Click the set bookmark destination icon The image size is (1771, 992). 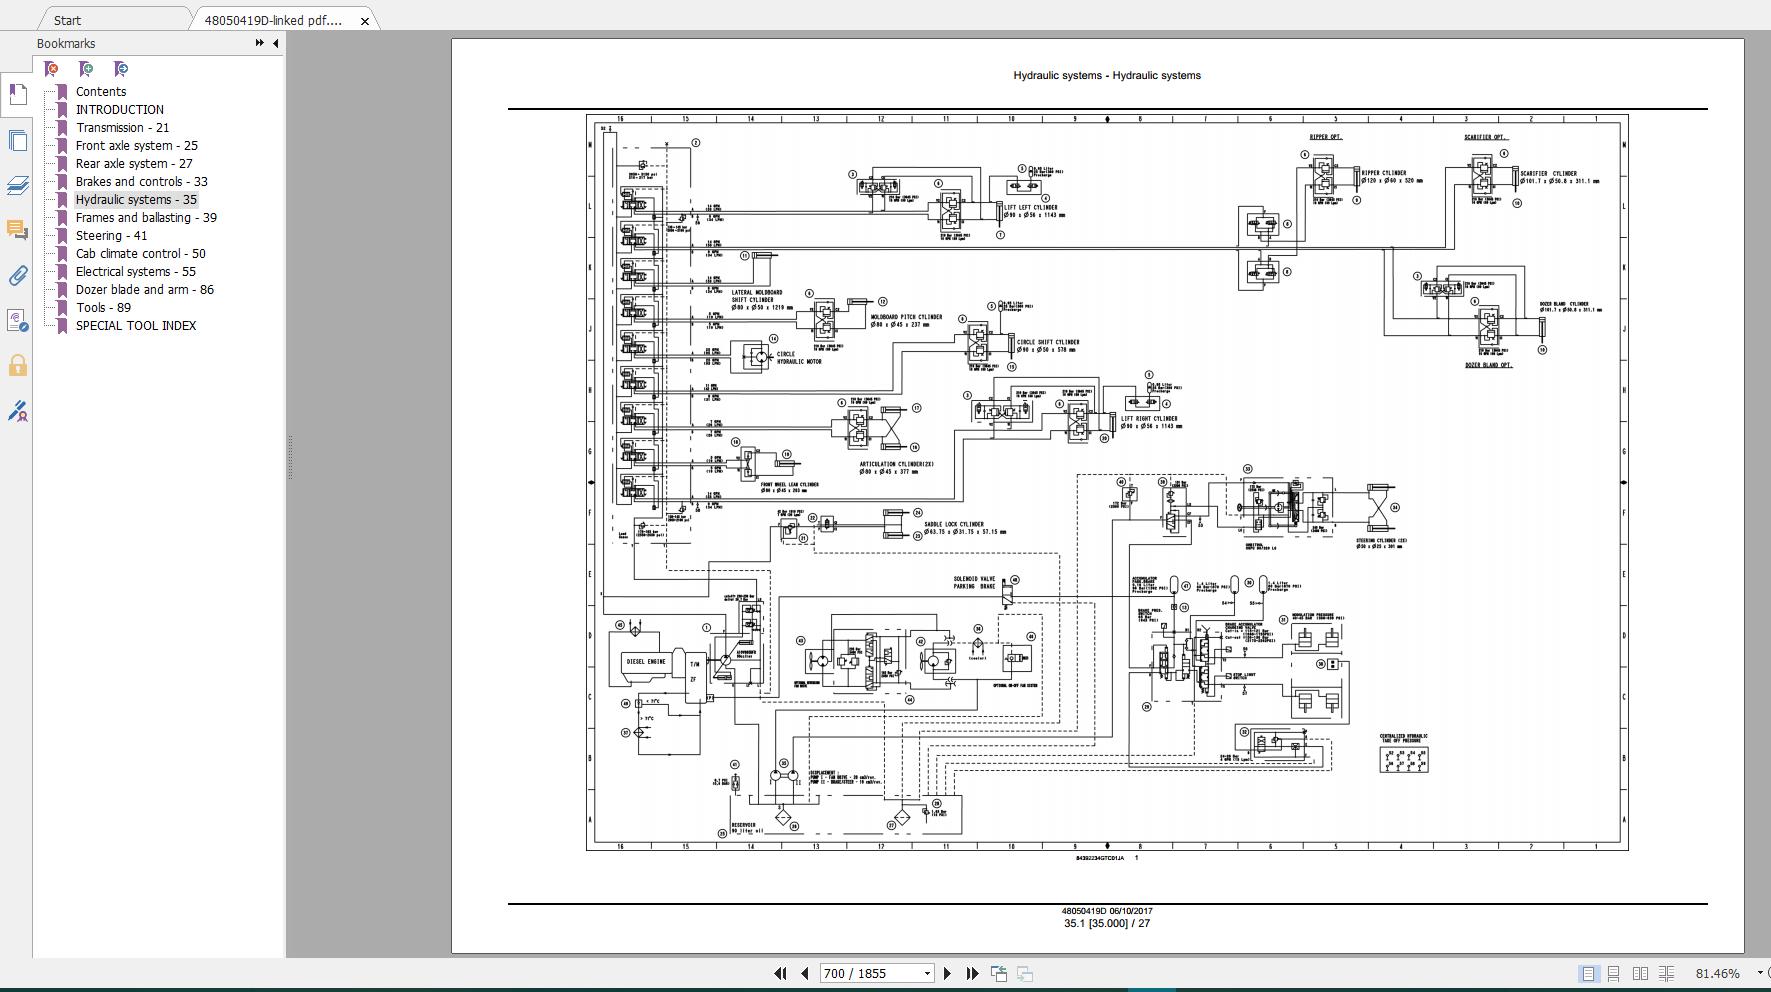pyautogui.click(x=121, y=69)
